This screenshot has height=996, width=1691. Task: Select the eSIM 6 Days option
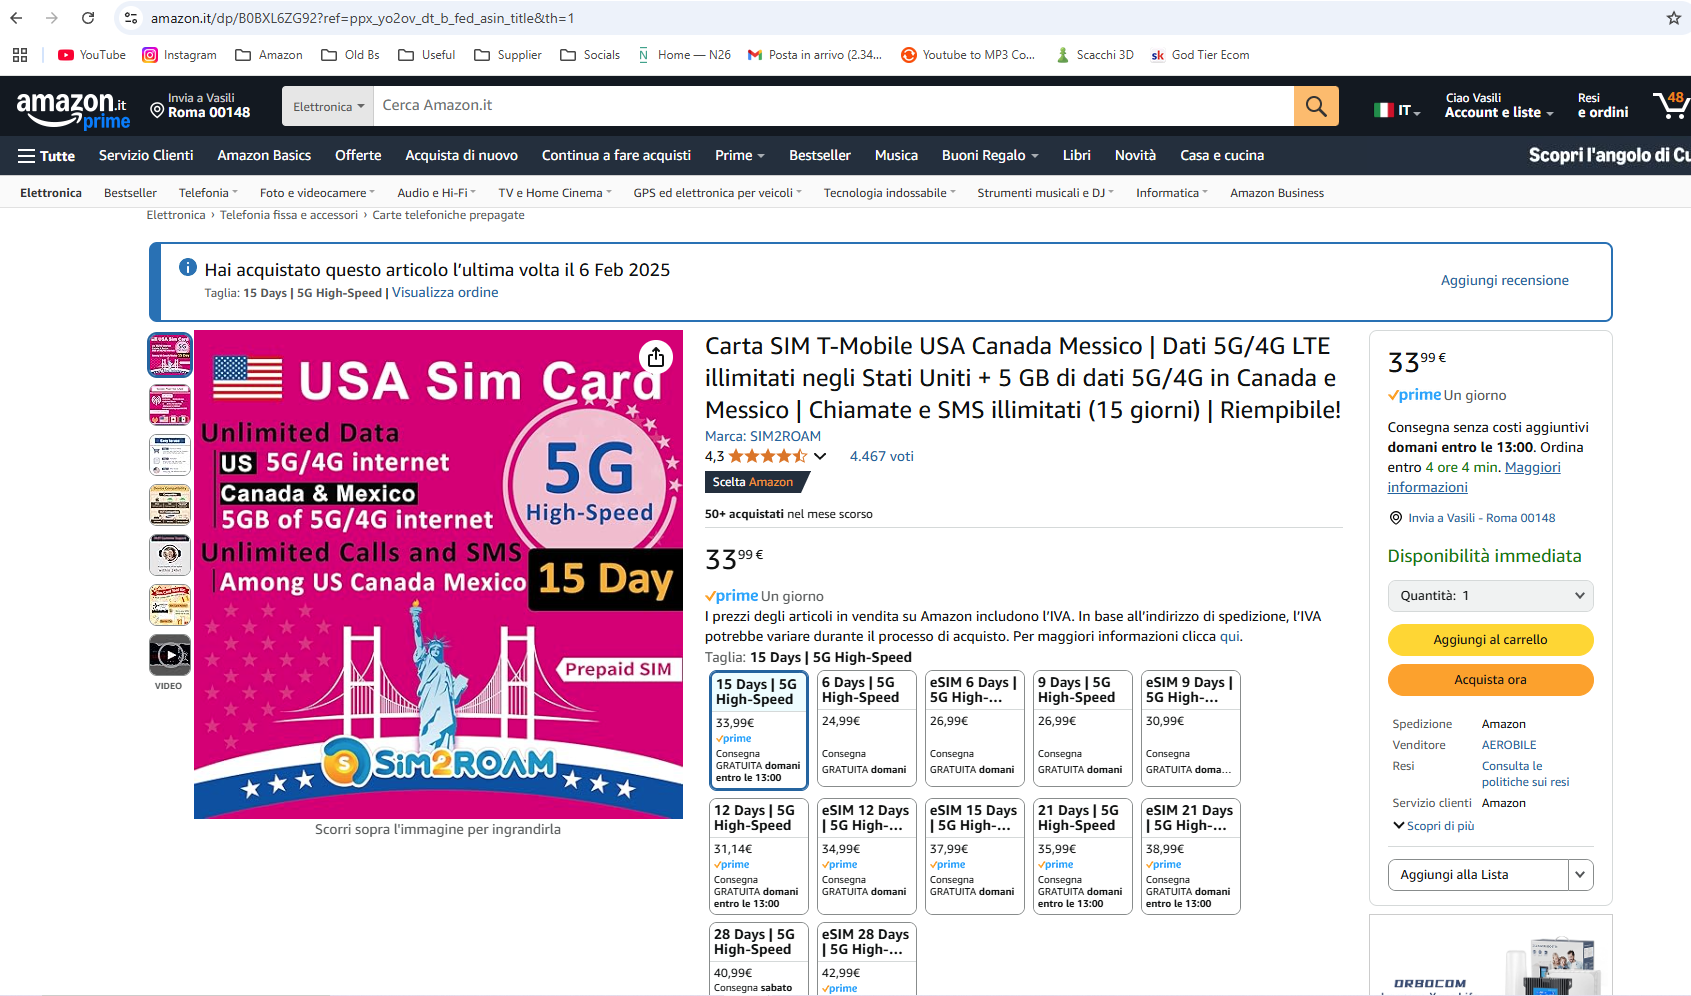[x=975, y=729]
